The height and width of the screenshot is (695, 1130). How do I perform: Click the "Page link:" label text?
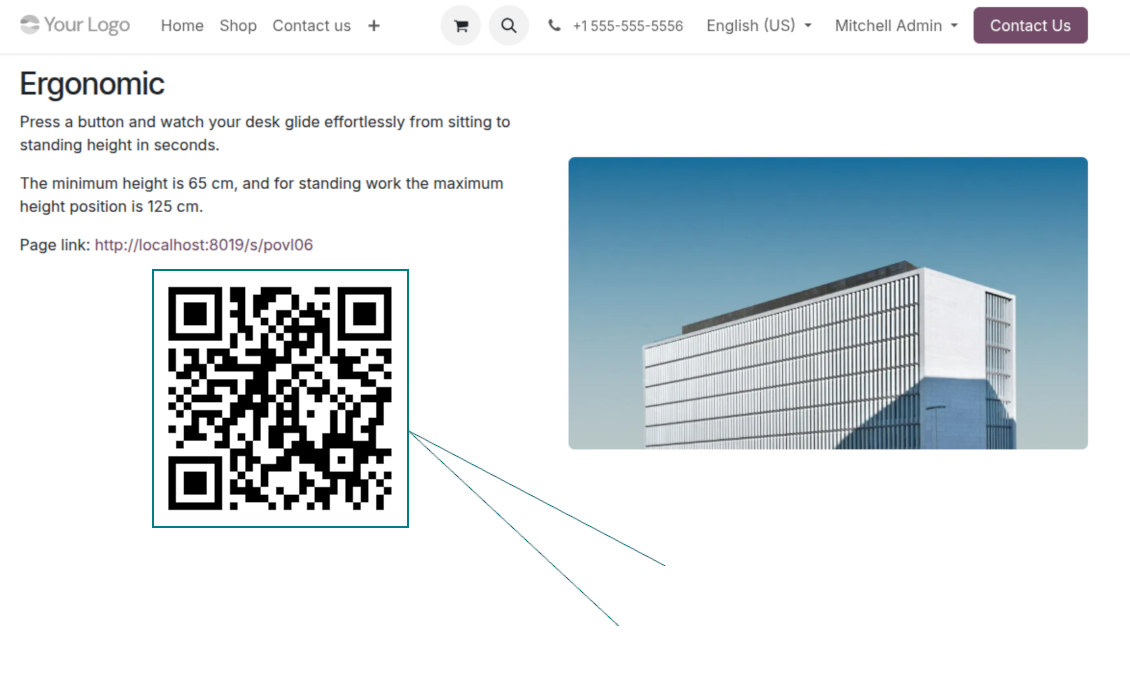pyautogui.click(x=54, y=245)
